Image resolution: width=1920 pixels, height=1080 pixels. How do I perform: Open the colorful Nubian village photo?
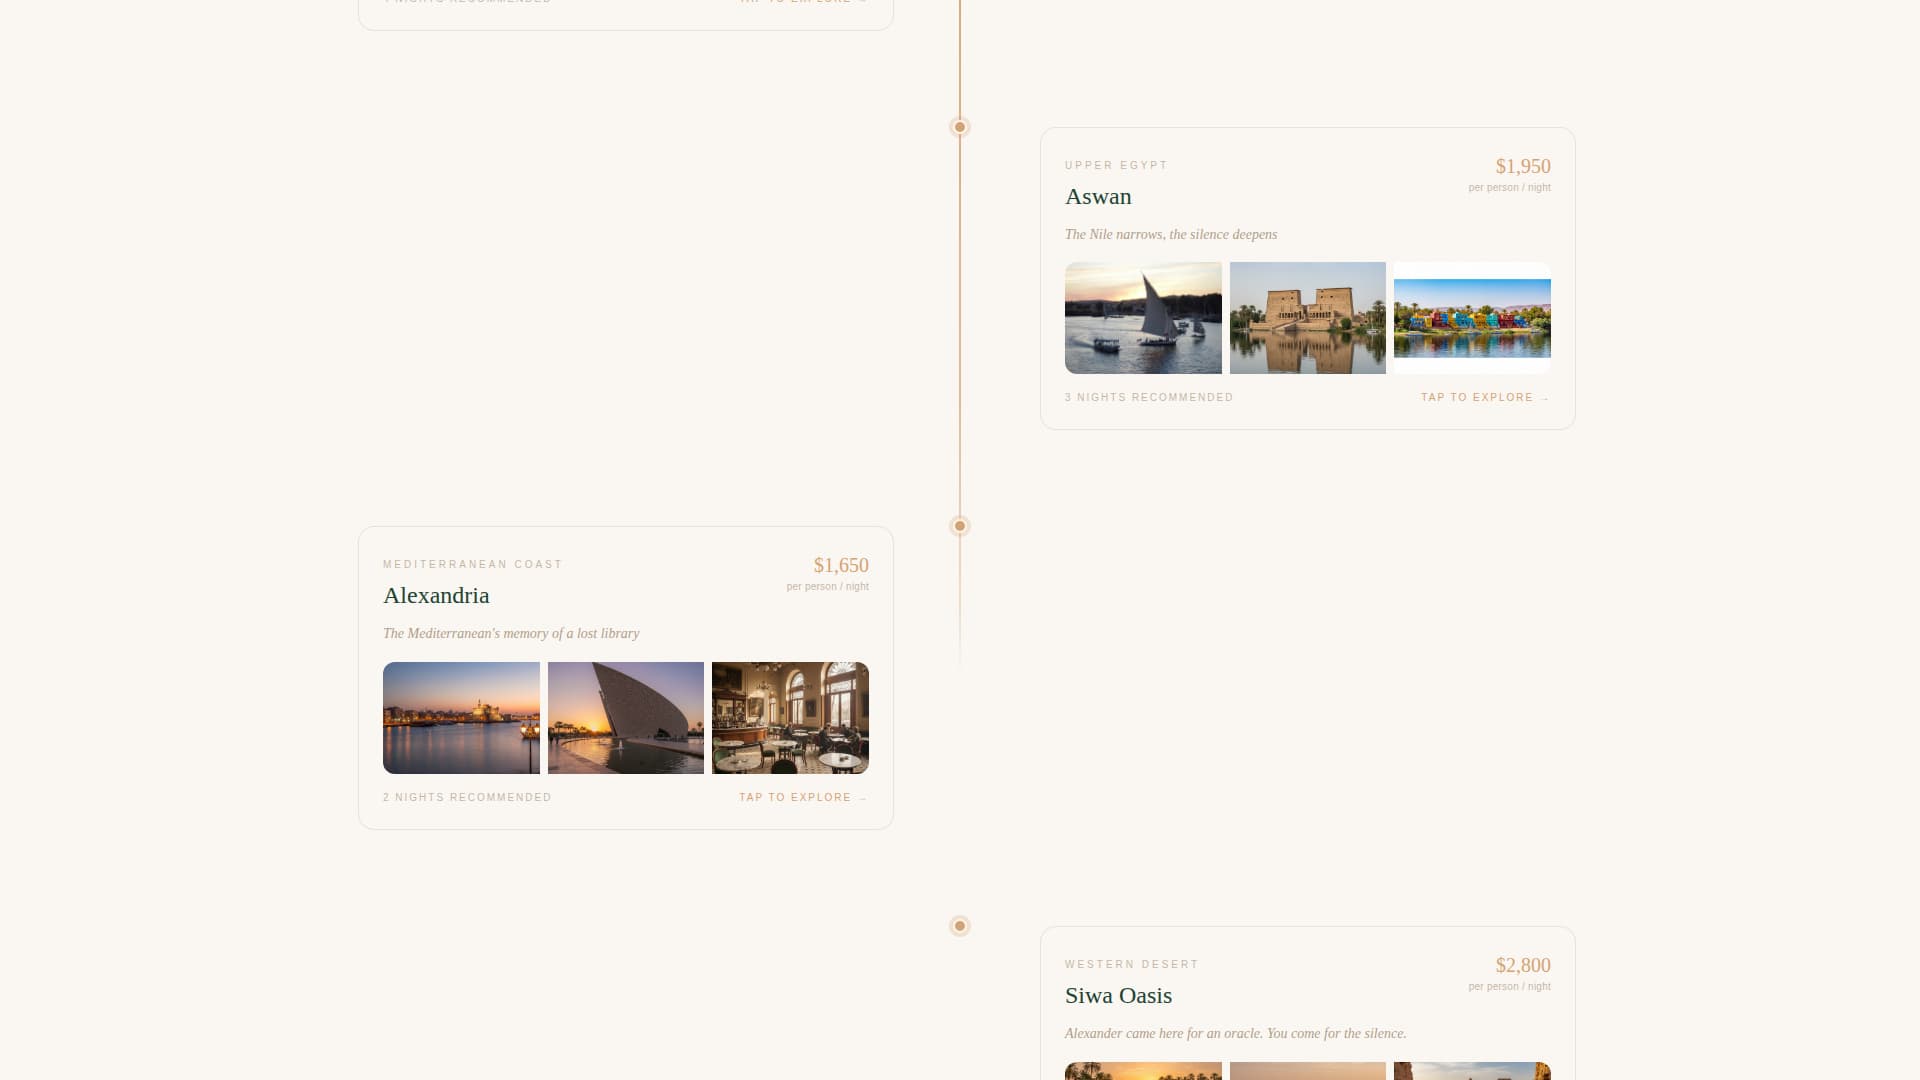pyautogui.click(x=1472, y=318)
